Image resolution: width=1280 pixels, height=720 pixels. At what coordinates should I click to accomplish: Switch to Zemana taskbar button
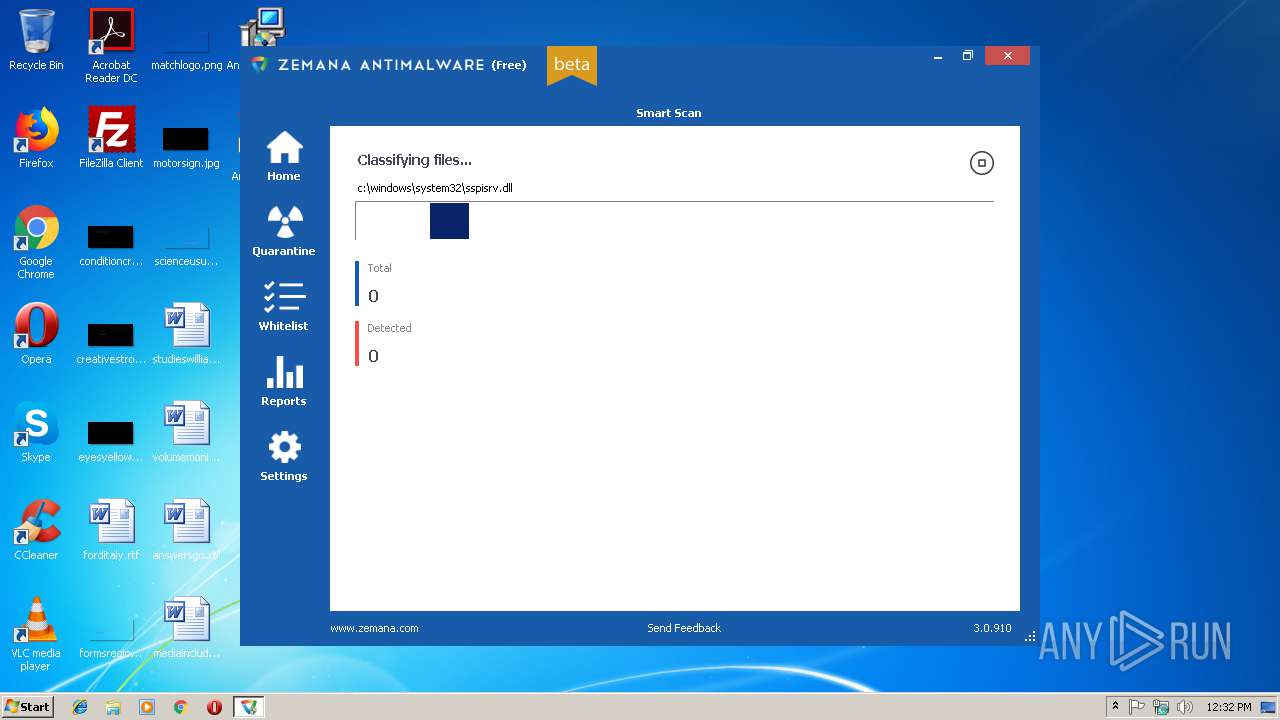pyautogui.click(x=249, y=707)
